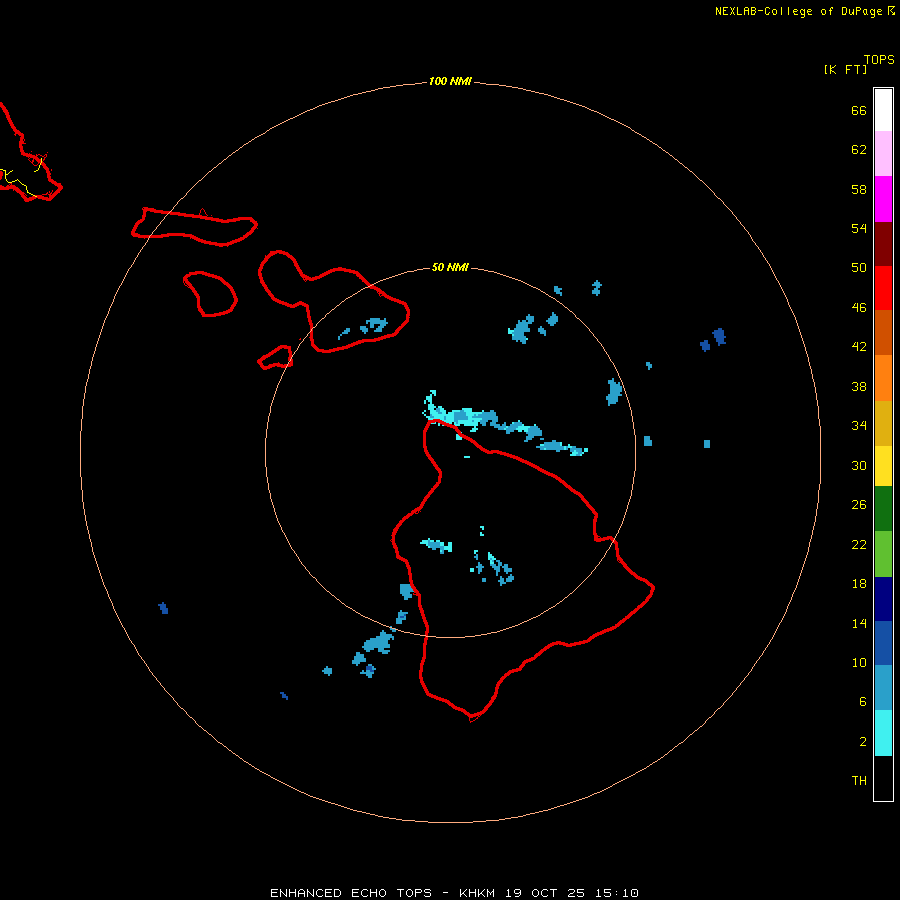Click the 100 NMI range ring label
The image size is (900, 900).
[450, 81]
